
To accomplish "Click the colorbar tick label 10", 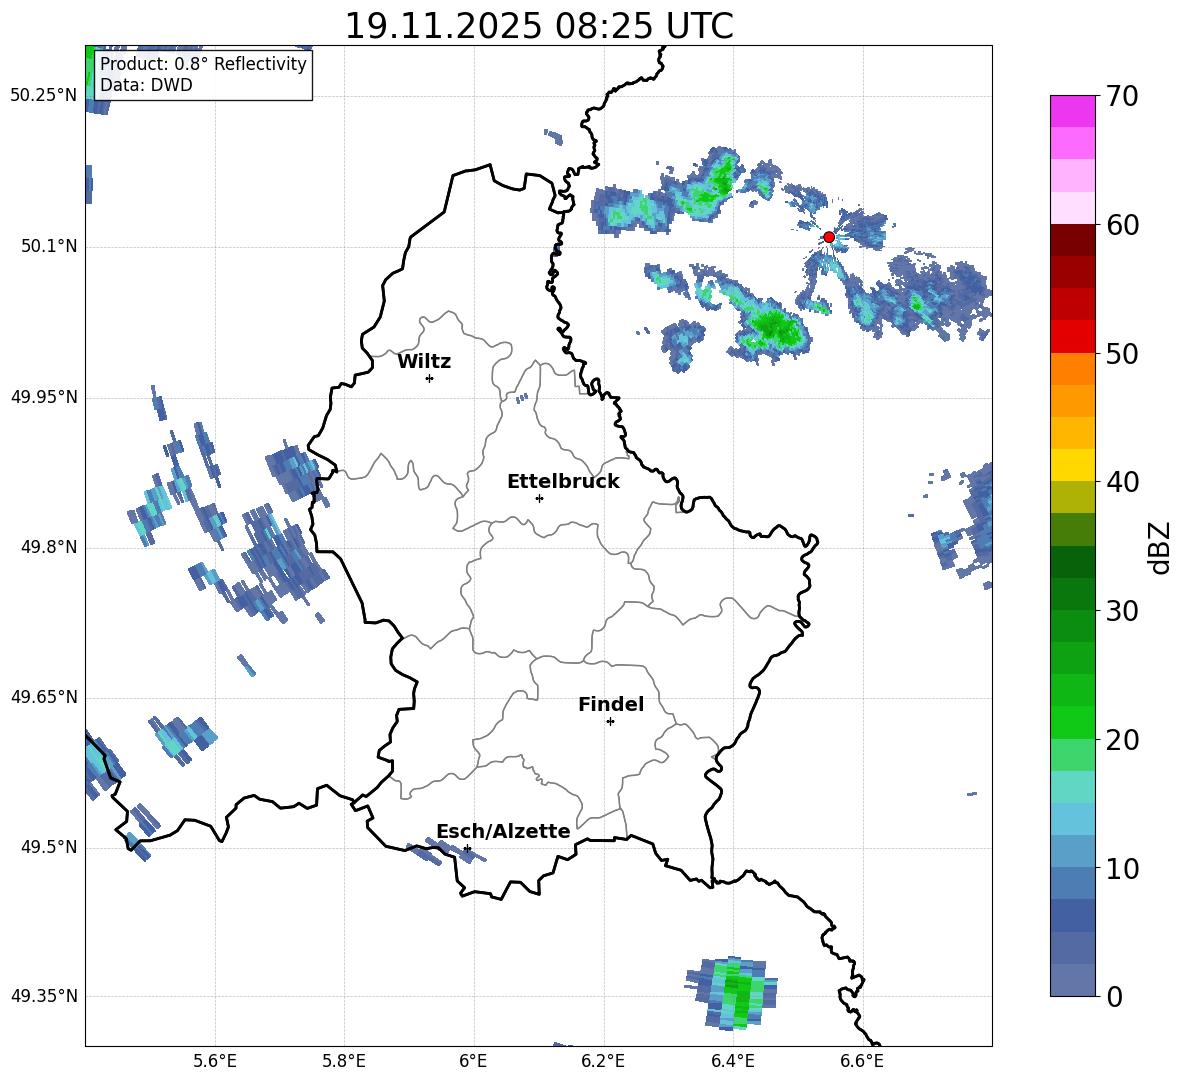I will click(1122, 868).
